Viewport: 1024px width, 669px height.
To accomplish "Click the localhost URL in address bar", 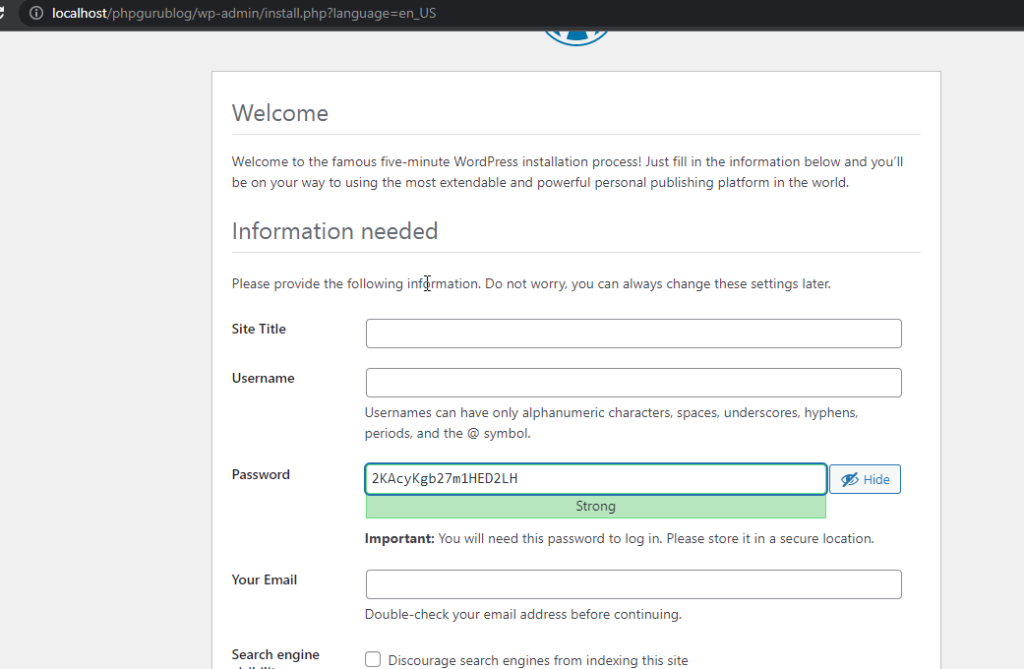I will [x=244, y=14].
